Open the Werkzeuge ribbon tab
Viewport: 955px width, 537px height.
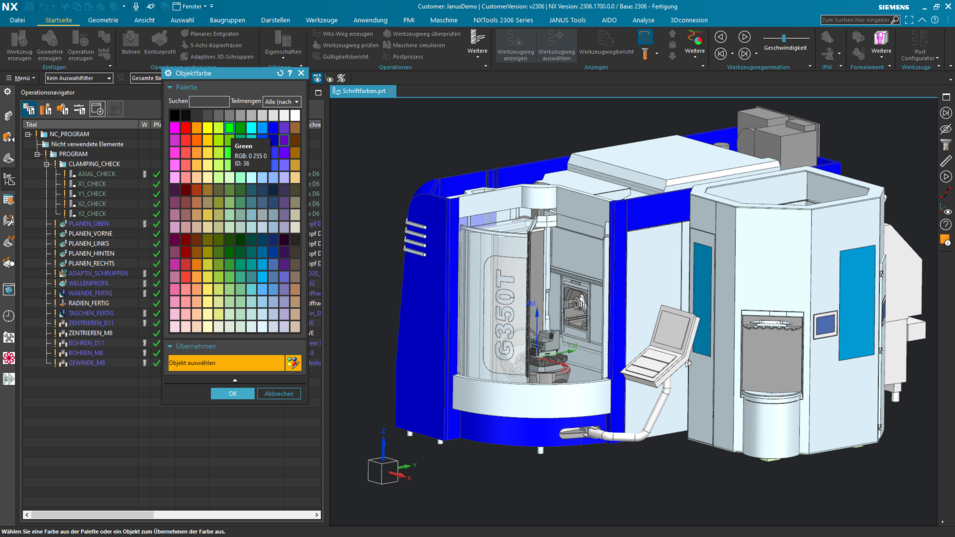click(x=322, y=20)
